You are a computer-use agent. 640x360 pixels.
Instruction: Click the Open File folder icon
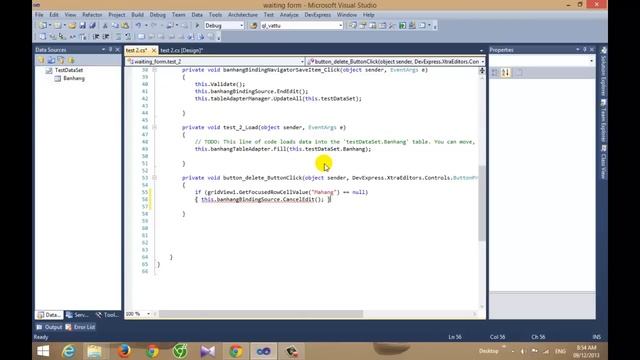(x=72, y=26)
